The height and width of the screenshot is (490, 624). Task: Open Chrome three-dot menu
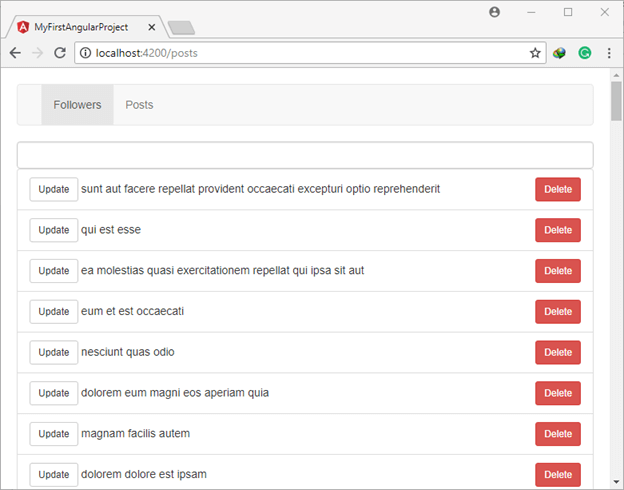point(609,53)
